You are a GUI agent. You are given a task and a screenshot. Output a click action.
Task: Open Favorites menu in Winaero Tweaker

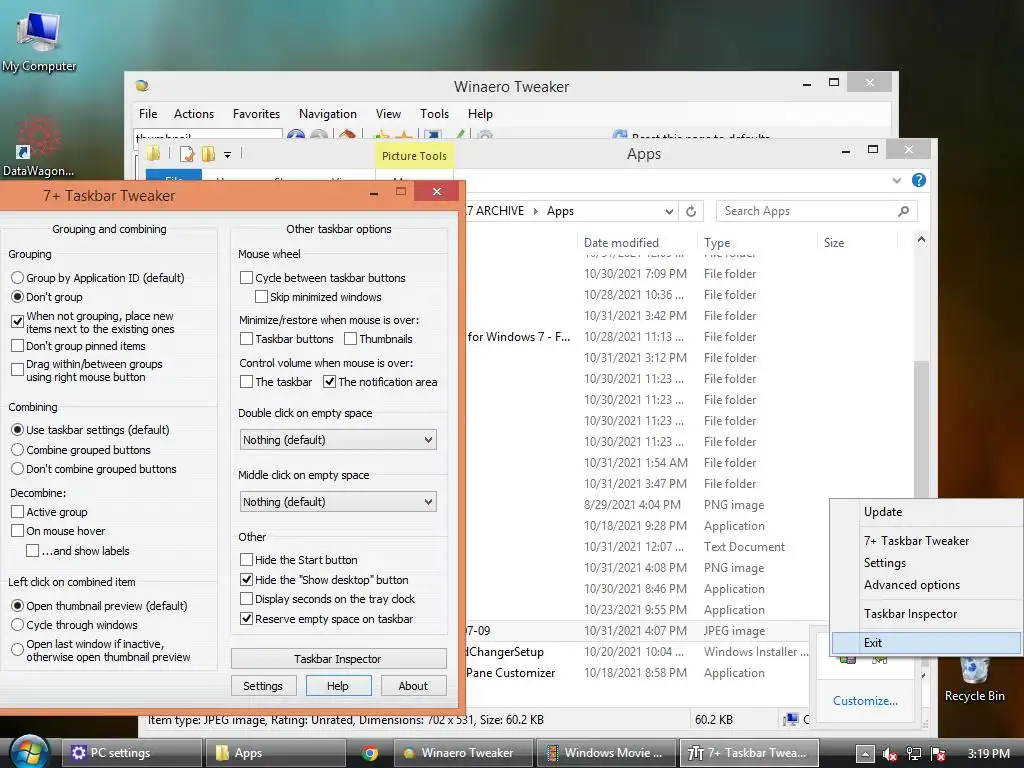pyautogui.click(x=256, y=114)
